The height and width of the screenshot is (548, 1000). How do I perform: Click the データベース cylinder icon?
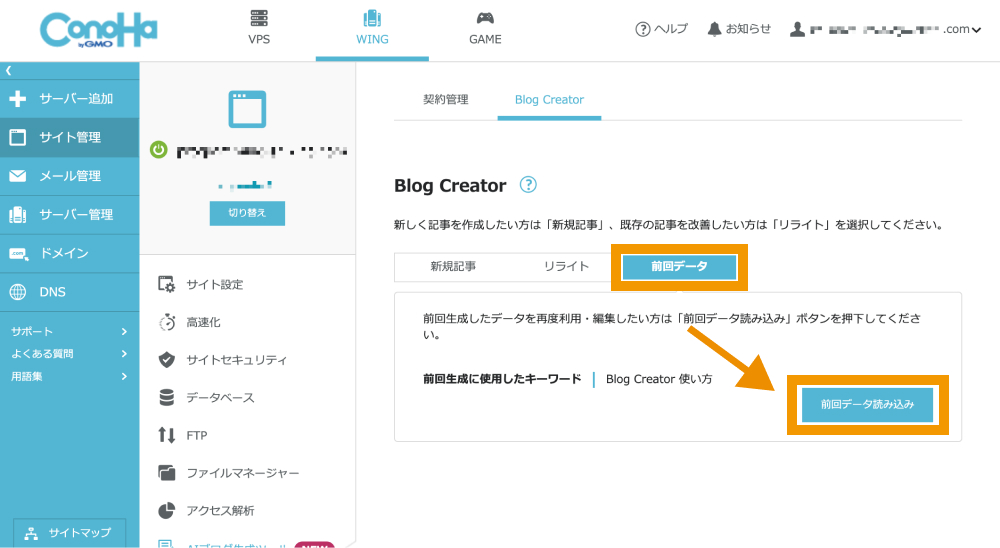pos(166,397)
